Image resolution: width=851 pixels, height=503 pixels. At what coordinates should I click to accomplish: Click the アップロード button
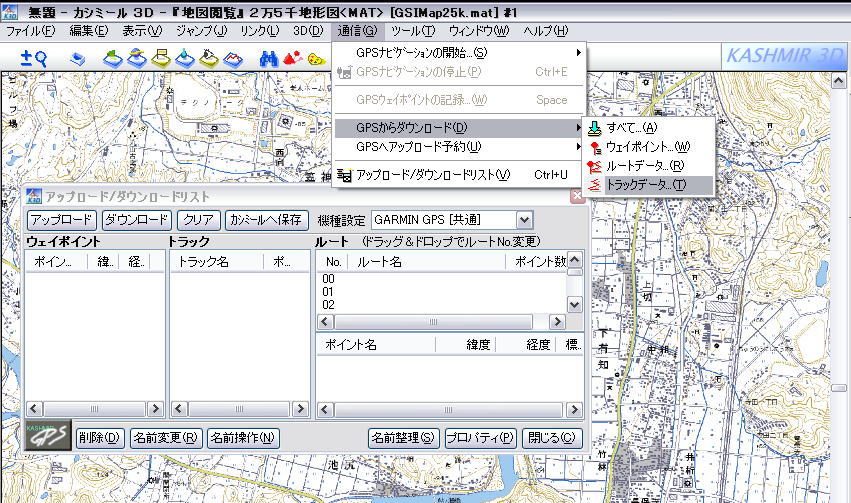pyautogui.click(x=62, y=220)
